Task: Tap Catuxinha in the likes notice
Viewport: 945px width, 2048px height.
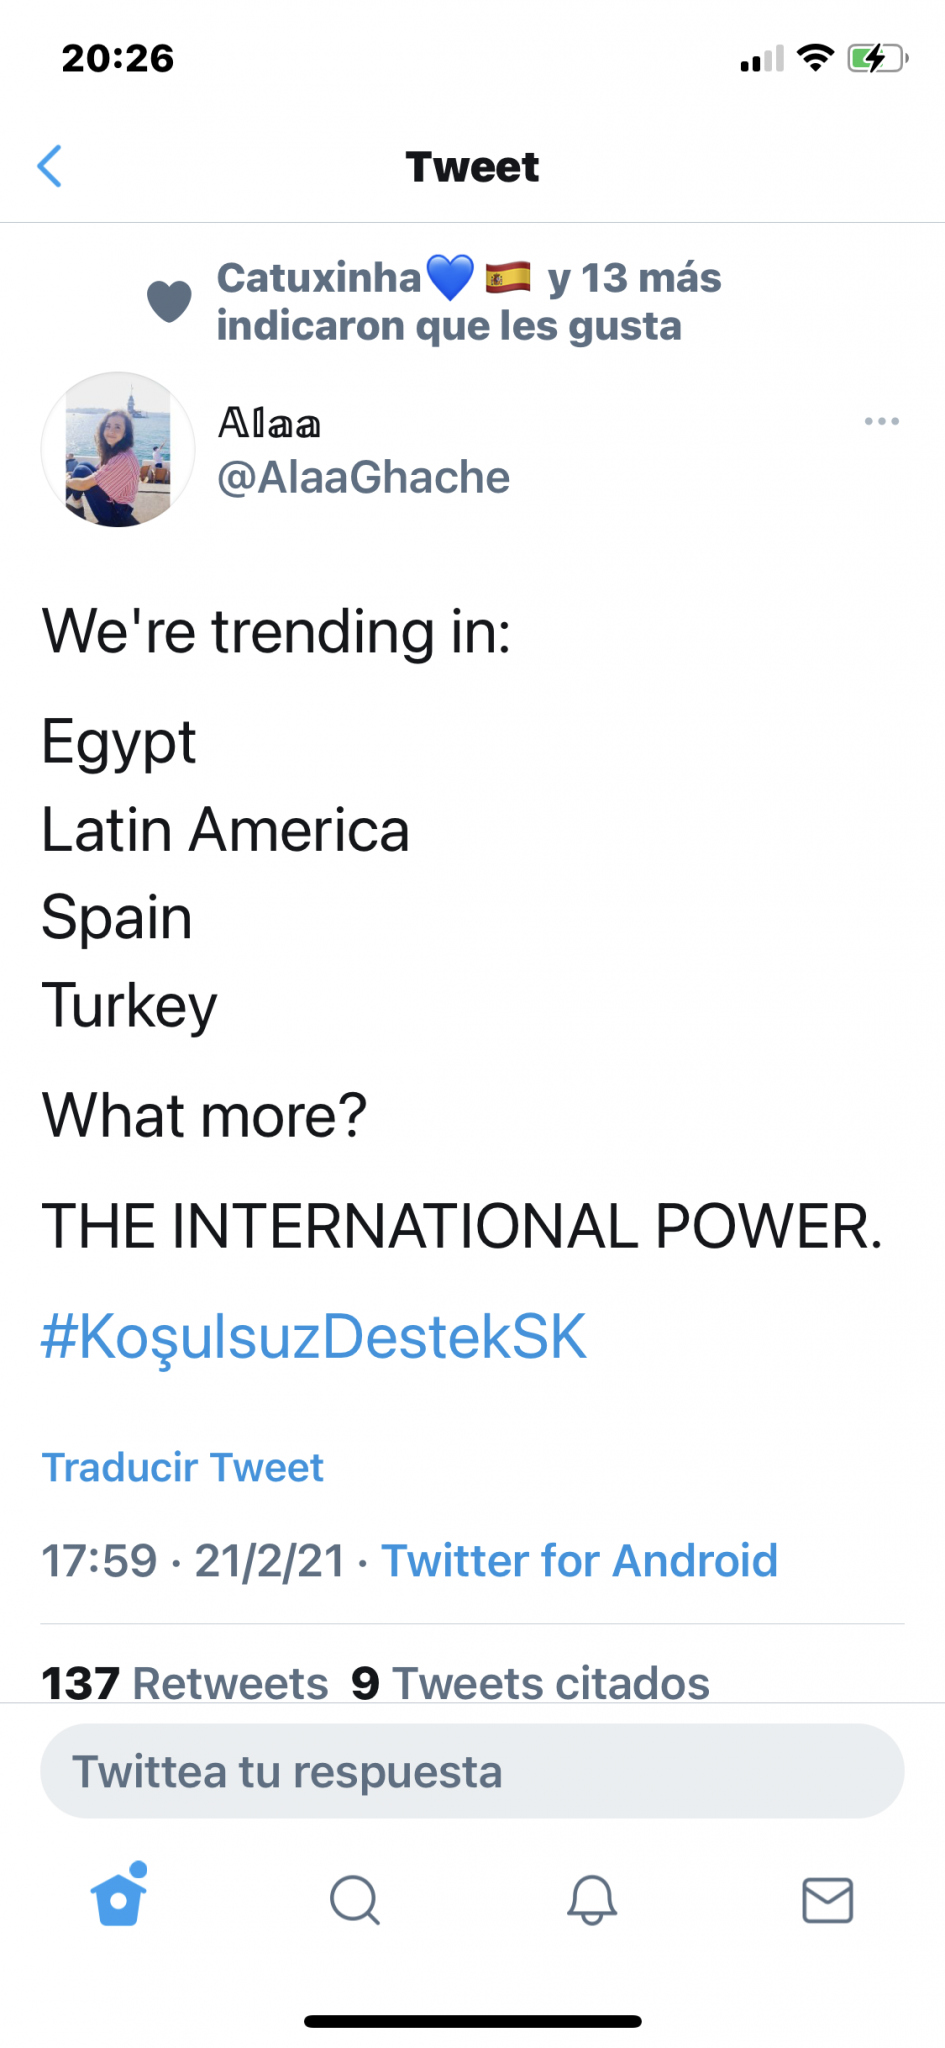Action: [x=320, y=278]
